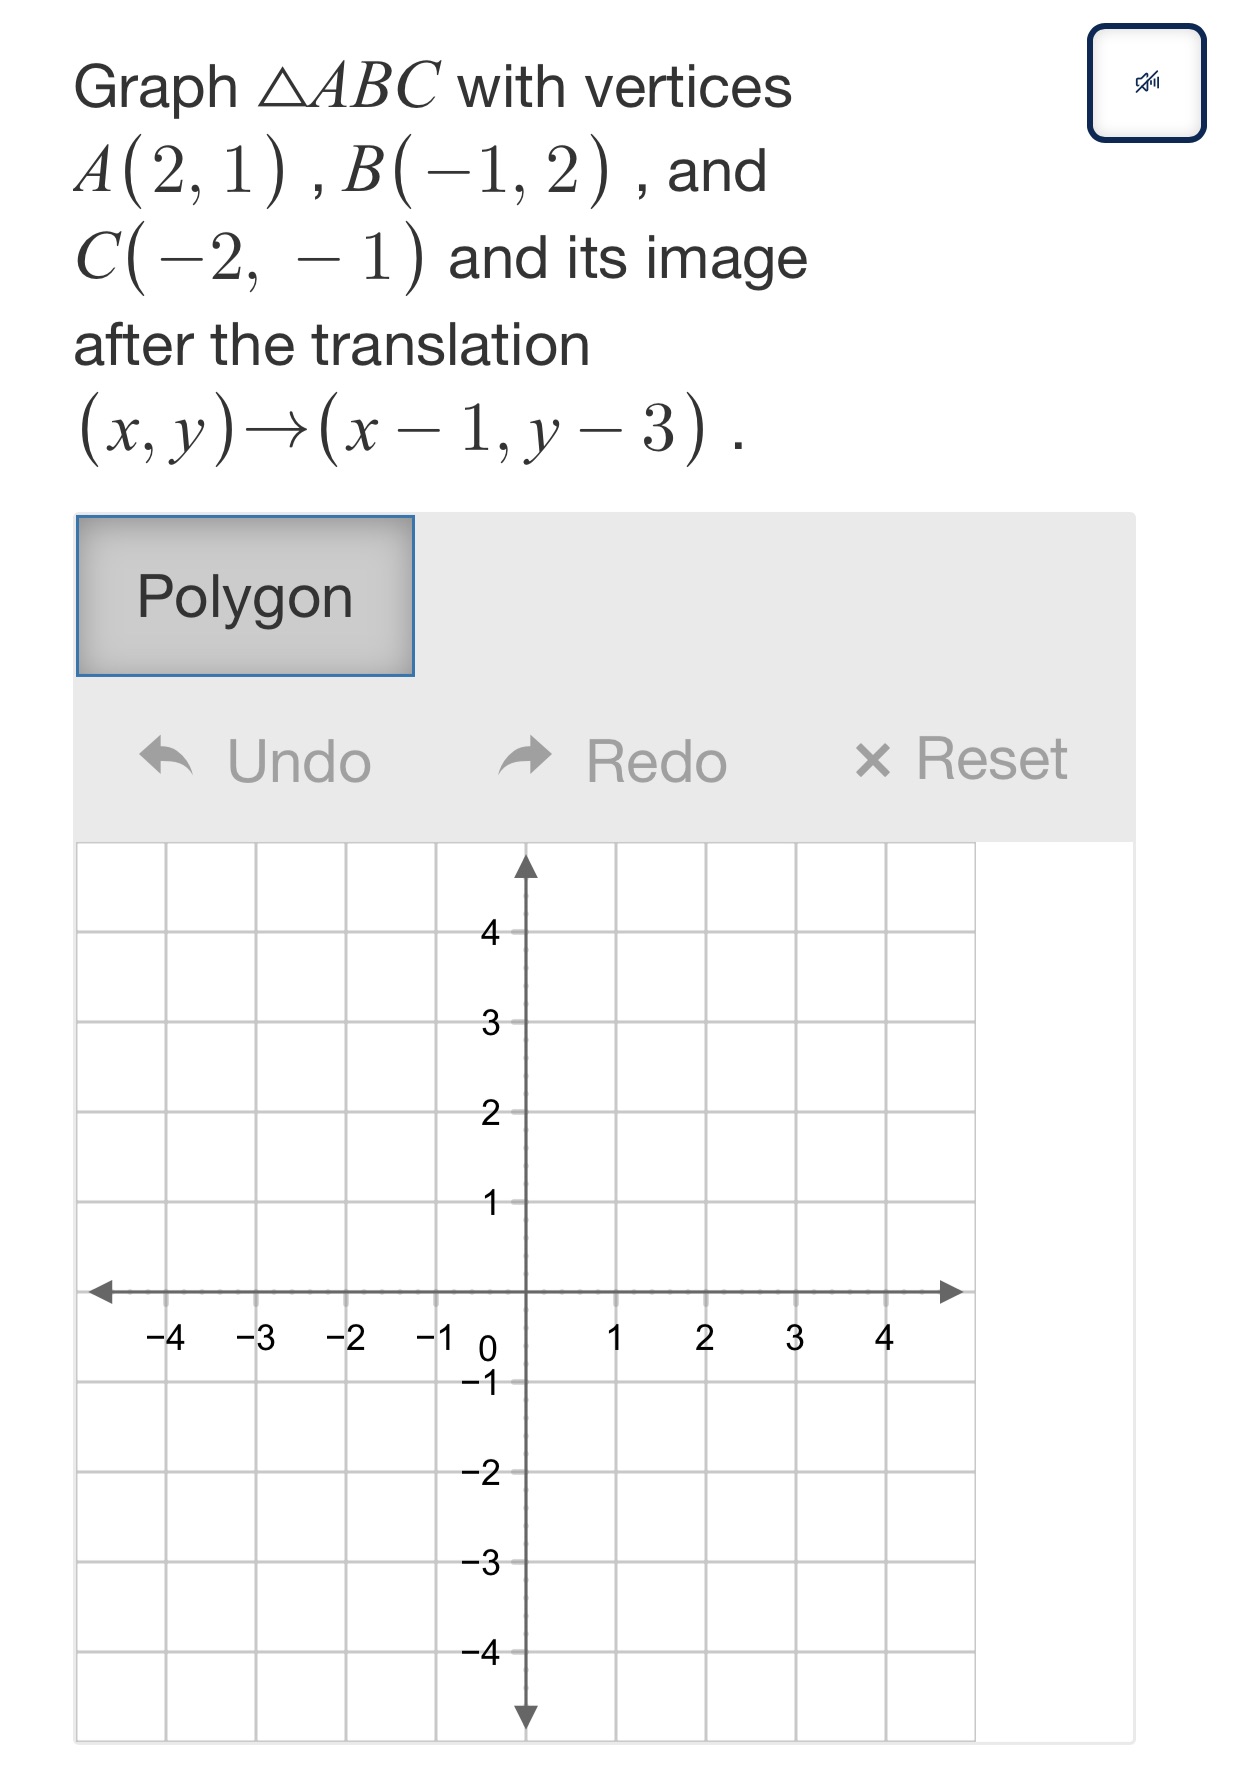Click the upward arrowhead of the y-axis

pyautogui.click(x=526, y=866)
